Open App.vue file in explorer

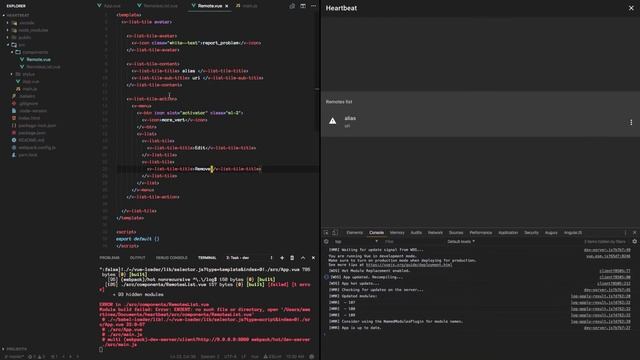(31, 82)
